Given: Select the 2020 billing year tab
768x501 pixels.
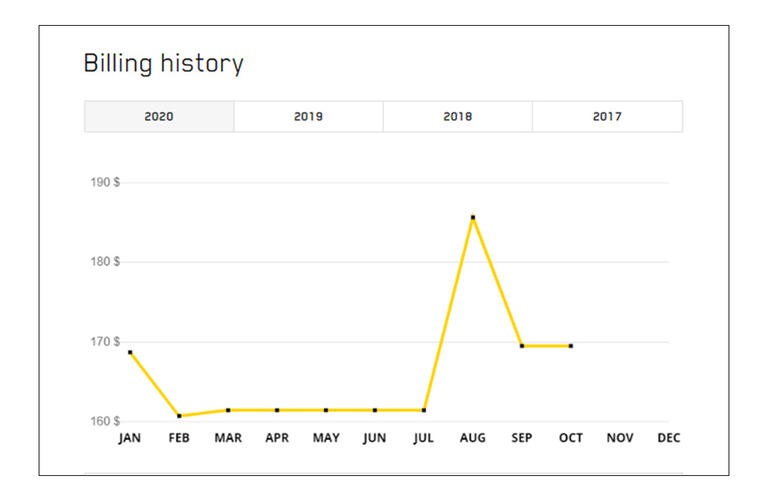Looking at the screenshot, I should coord(159,117).
